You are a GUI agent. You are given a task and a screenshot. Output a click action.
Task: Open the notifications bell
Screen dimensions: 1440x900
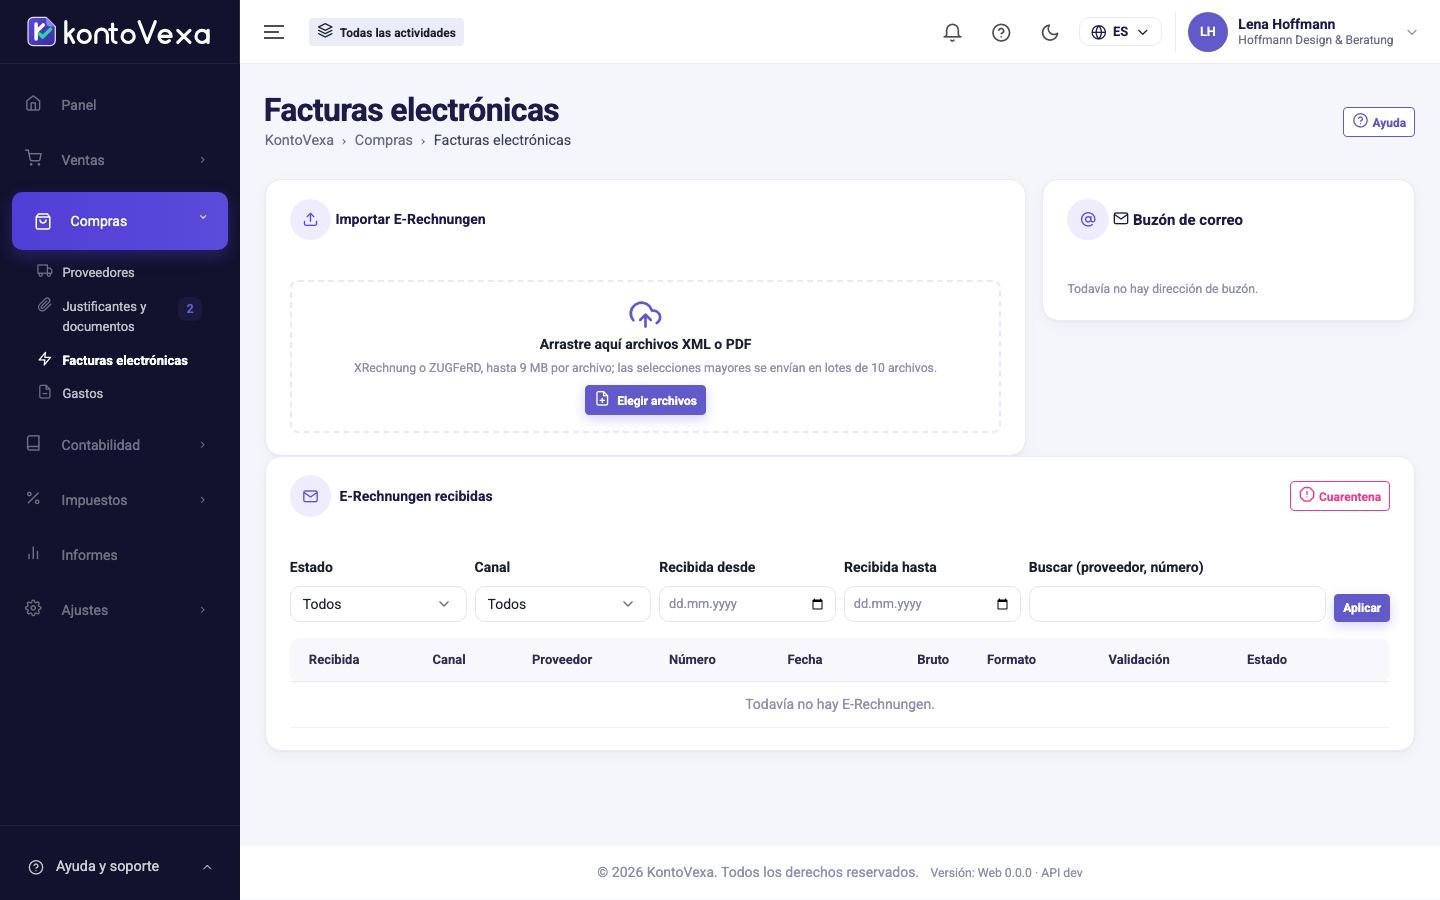(x=952, y=32)
